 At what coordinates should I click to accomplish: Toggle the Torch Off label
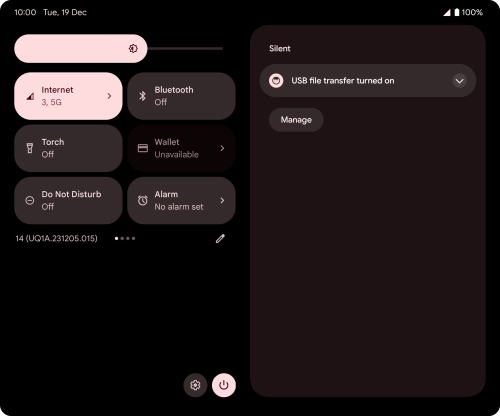(48, 154)
